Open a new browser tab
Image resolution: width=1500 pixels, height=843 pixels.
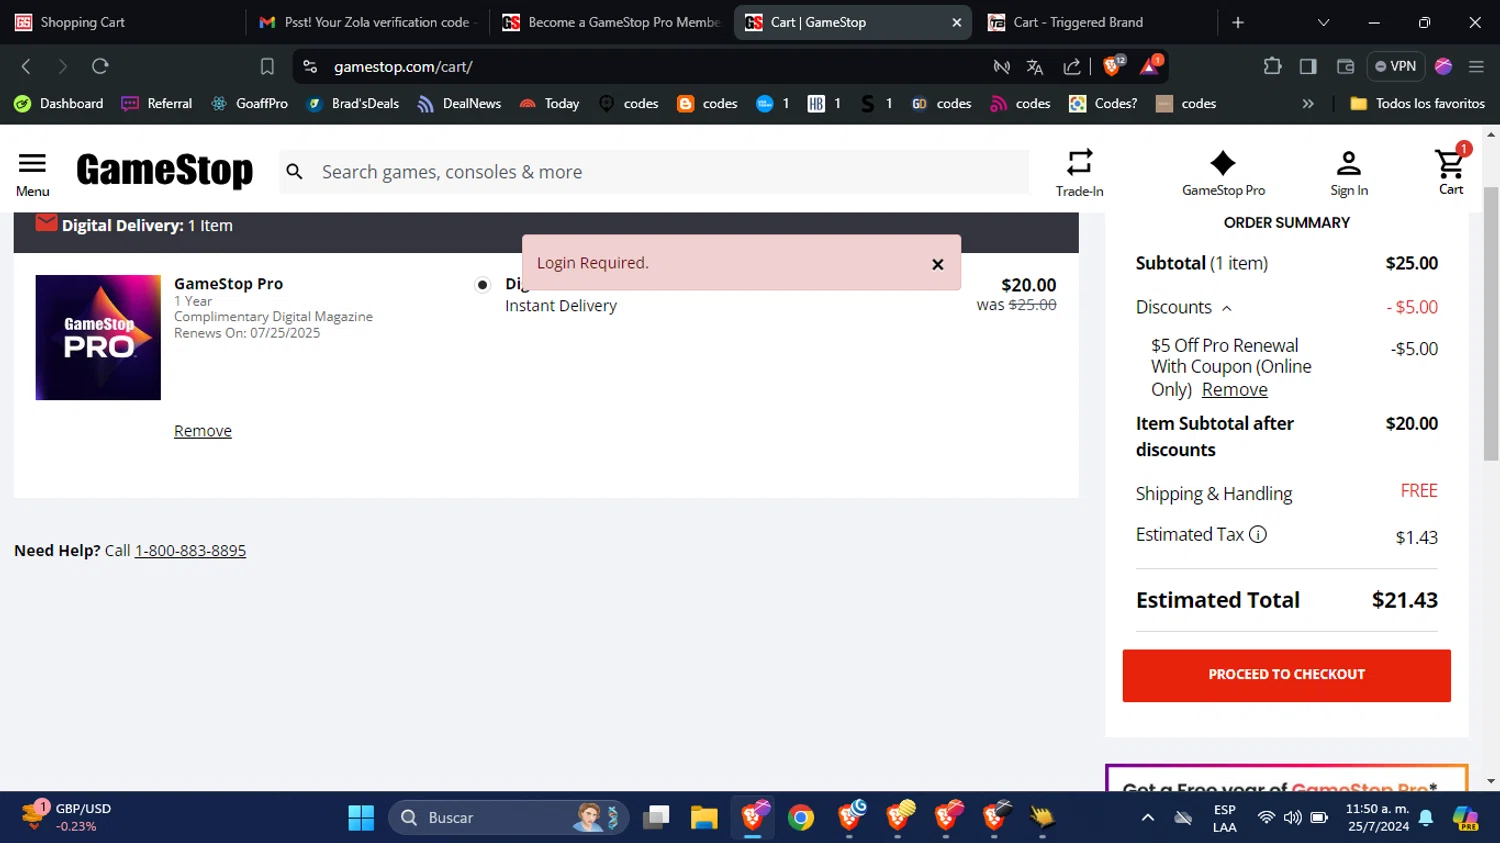tap(1238, 22)
